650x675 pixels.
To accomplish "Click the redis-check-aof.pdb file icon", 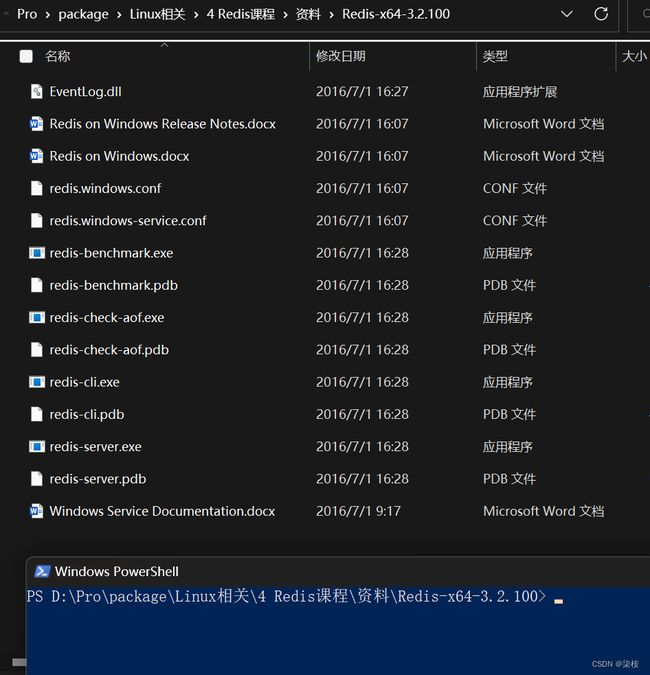I will click(37, 350).
